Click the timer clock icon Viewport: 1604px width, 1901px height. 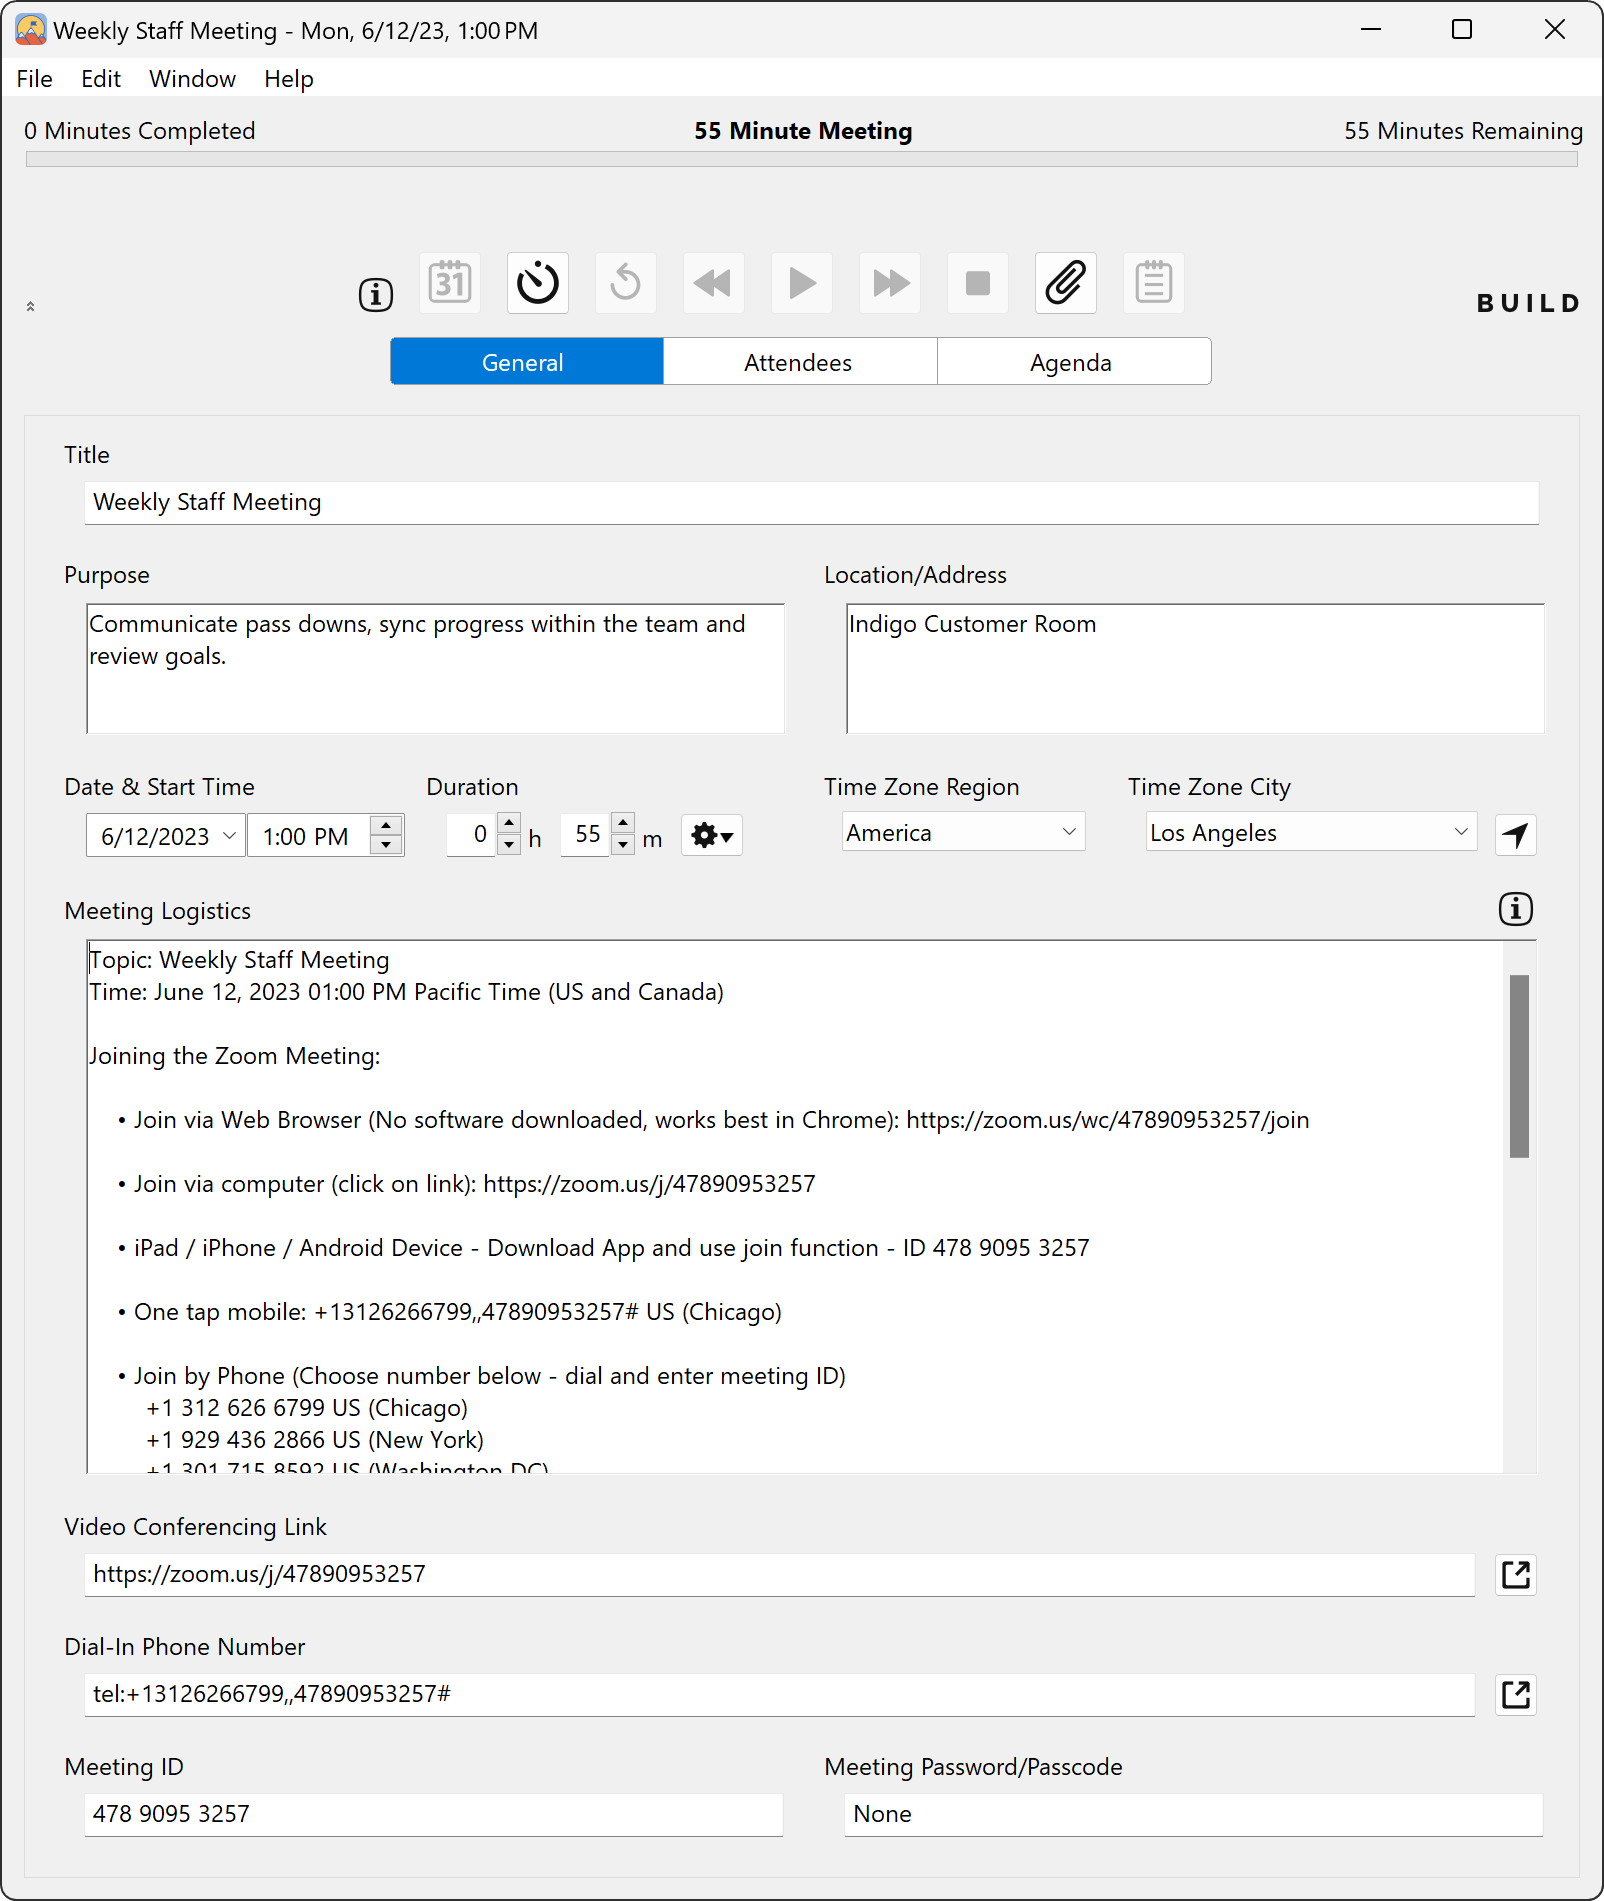(538, 283)
